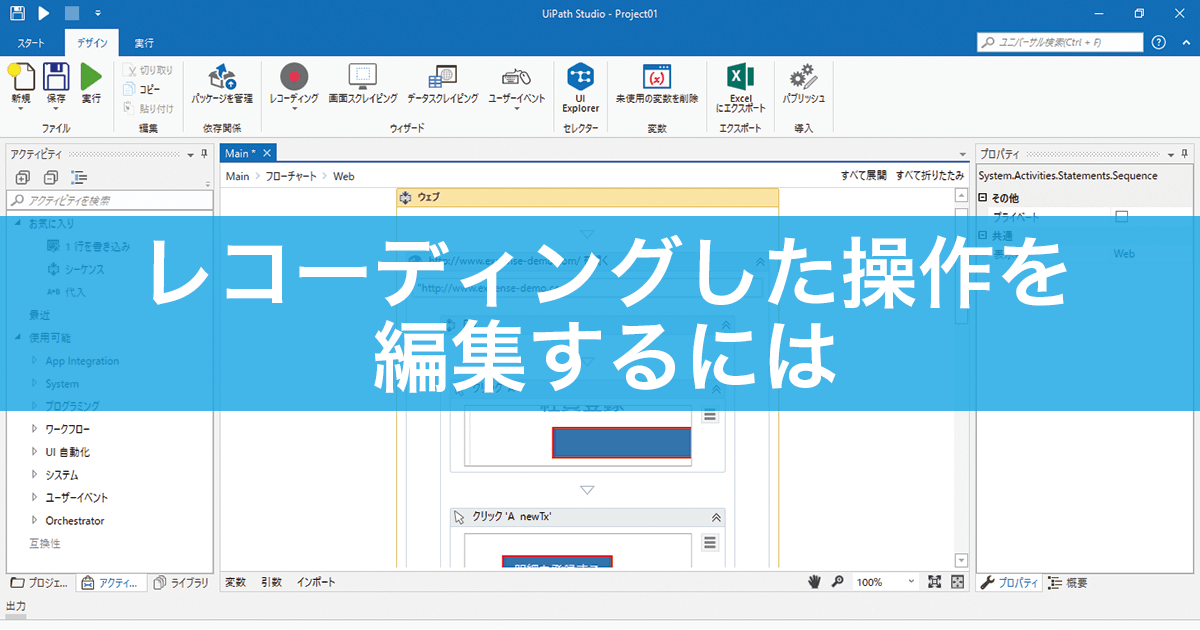Screen dimensions: 1200x630
Task: Open the quick access toolbar dropdown
Action: point(97,14)
